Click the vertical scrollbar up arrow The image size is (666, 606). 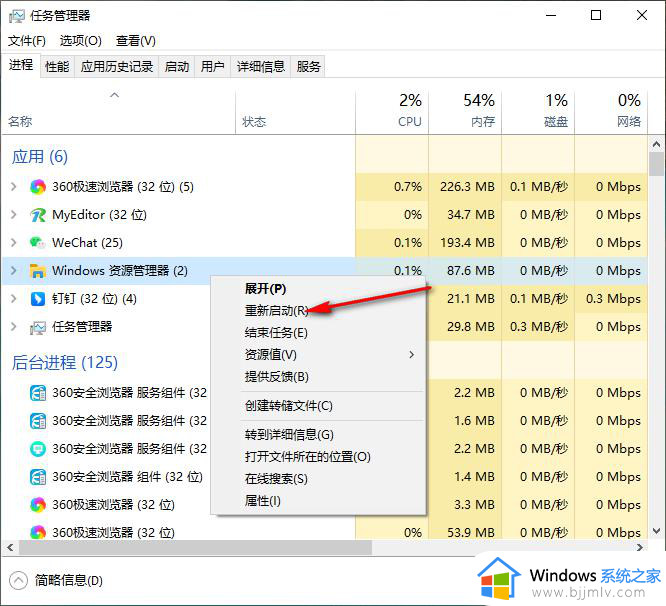(657, 144)
